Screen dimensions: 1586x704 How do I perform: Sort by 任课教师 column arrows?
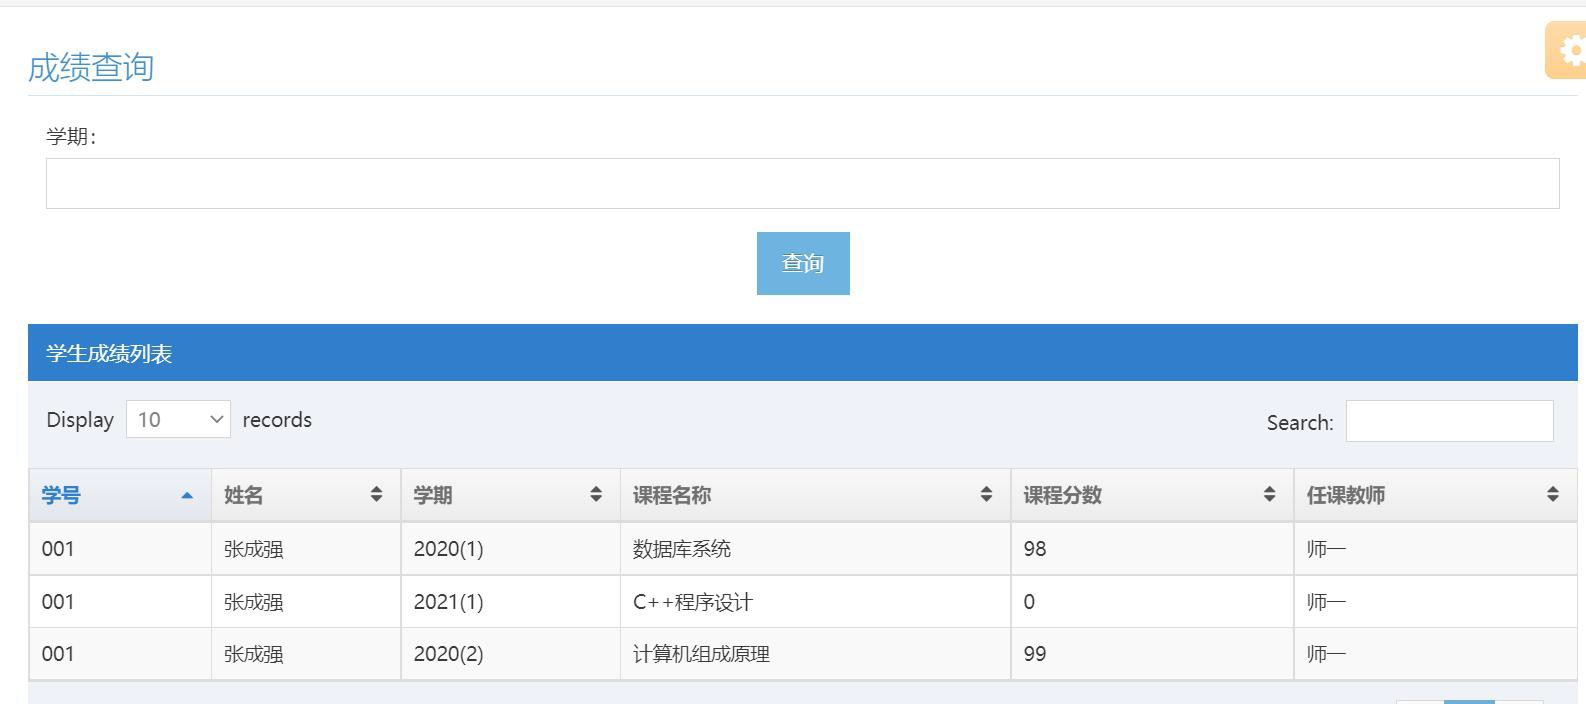pos(1553,494)
